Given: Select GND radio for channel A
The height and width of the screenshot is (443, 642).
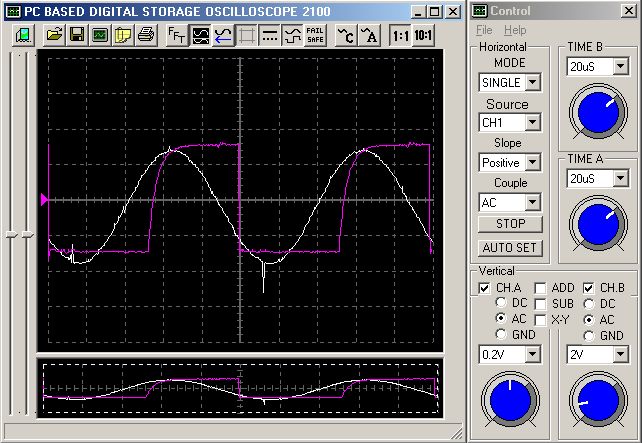Looking at the screenshot, I should pos(501,335).
